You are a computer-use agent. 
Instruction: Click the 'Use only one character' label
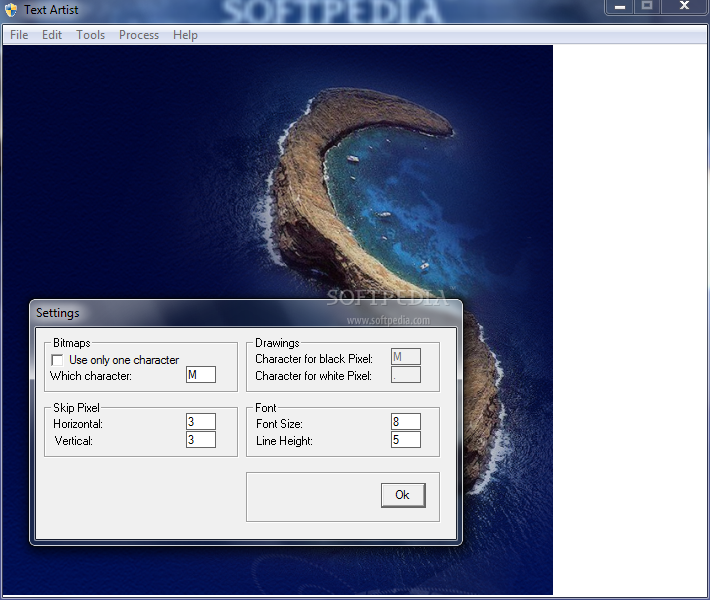124,360
